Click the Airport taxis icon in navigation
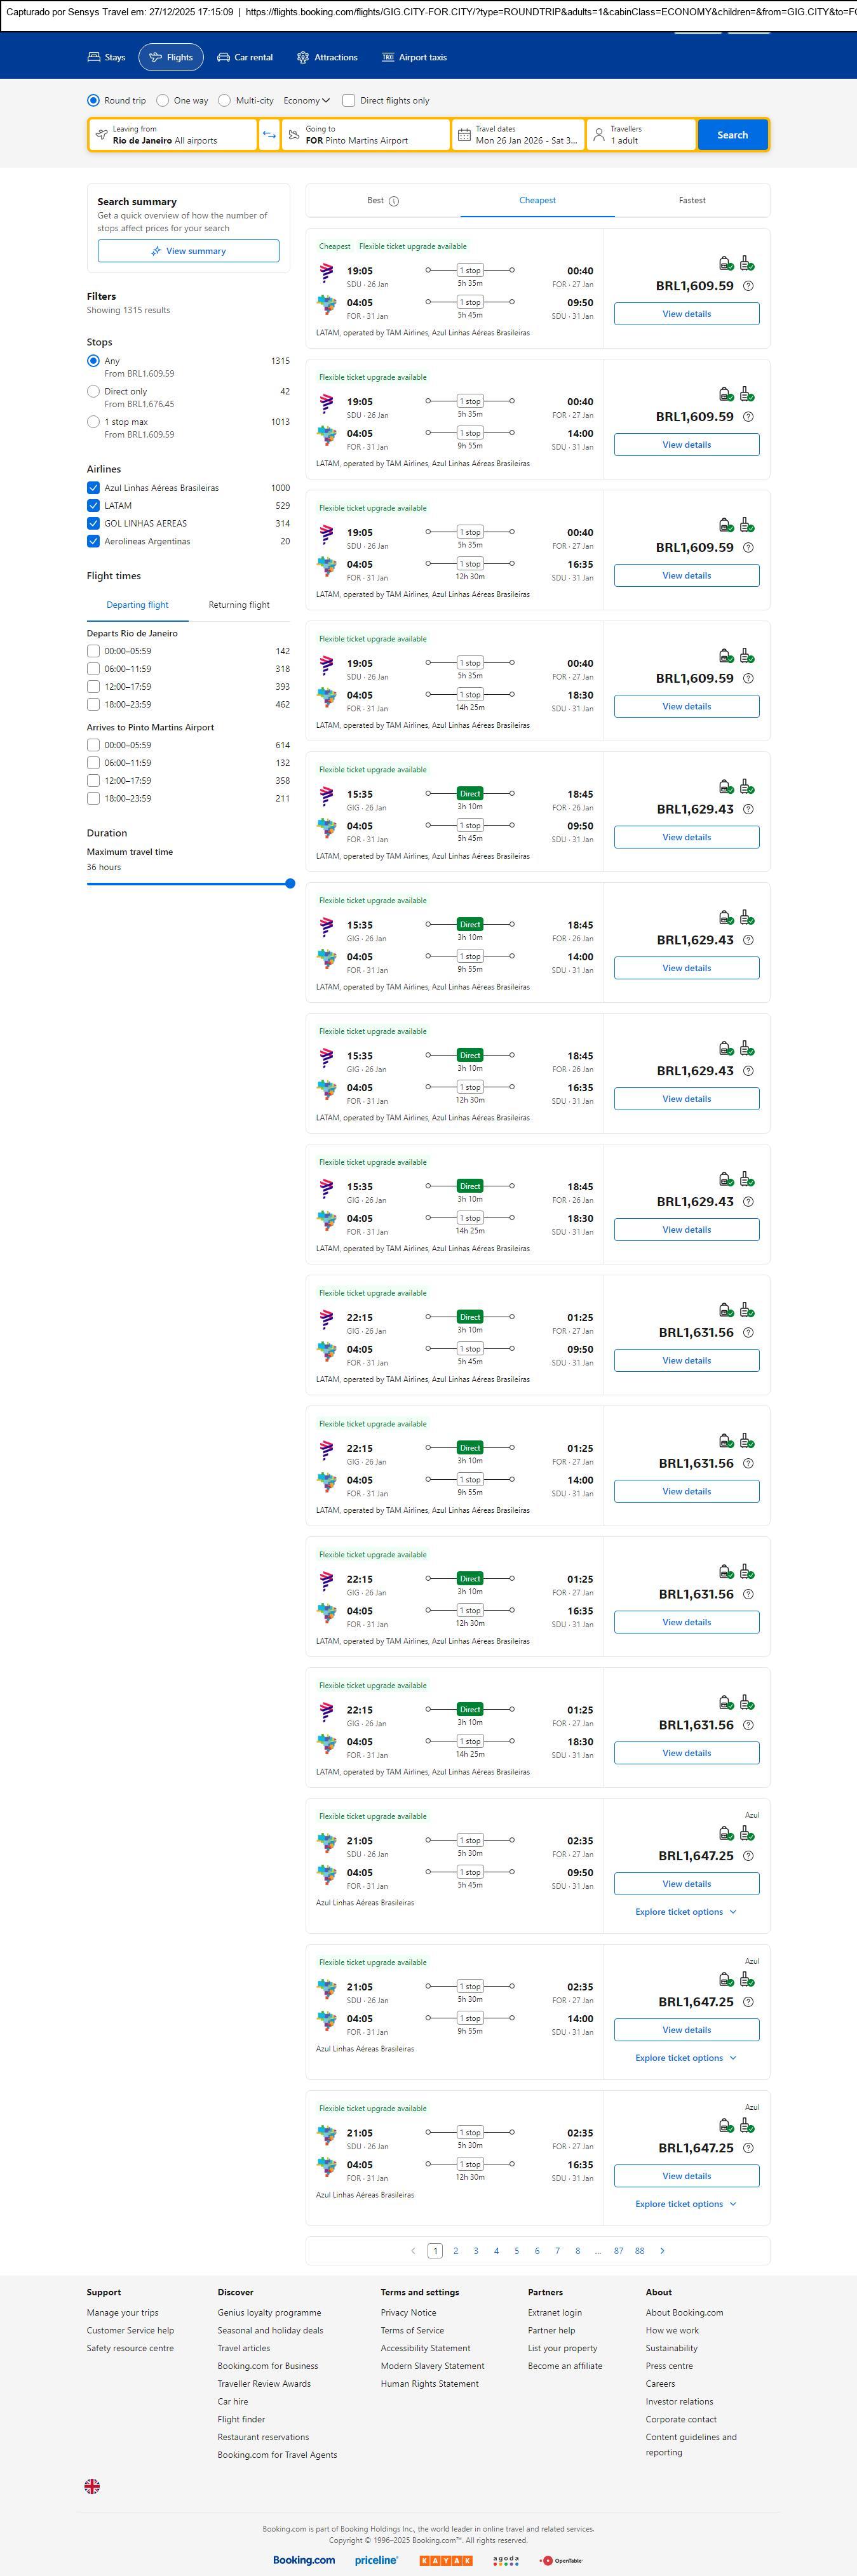857x2576 pixels. [388, 58]
